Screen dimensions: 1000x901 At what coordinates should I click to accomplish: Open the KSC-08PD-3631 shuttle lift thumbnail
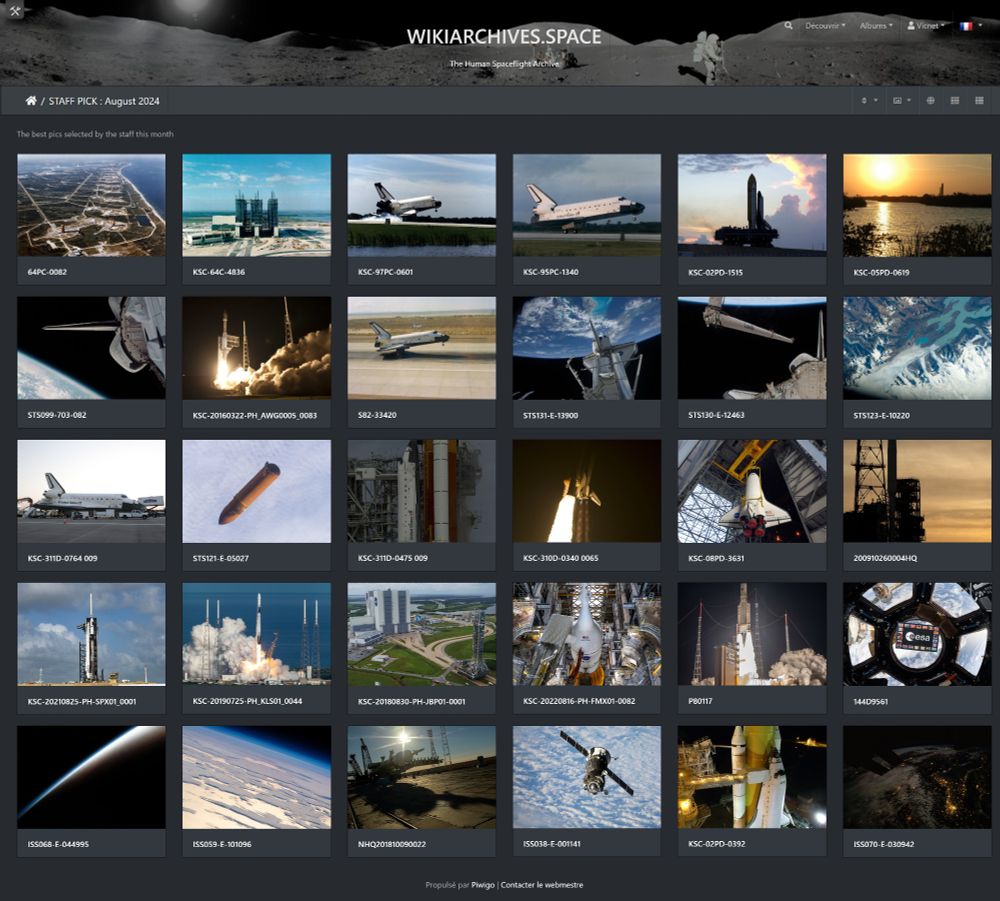[x=752, y=491]
